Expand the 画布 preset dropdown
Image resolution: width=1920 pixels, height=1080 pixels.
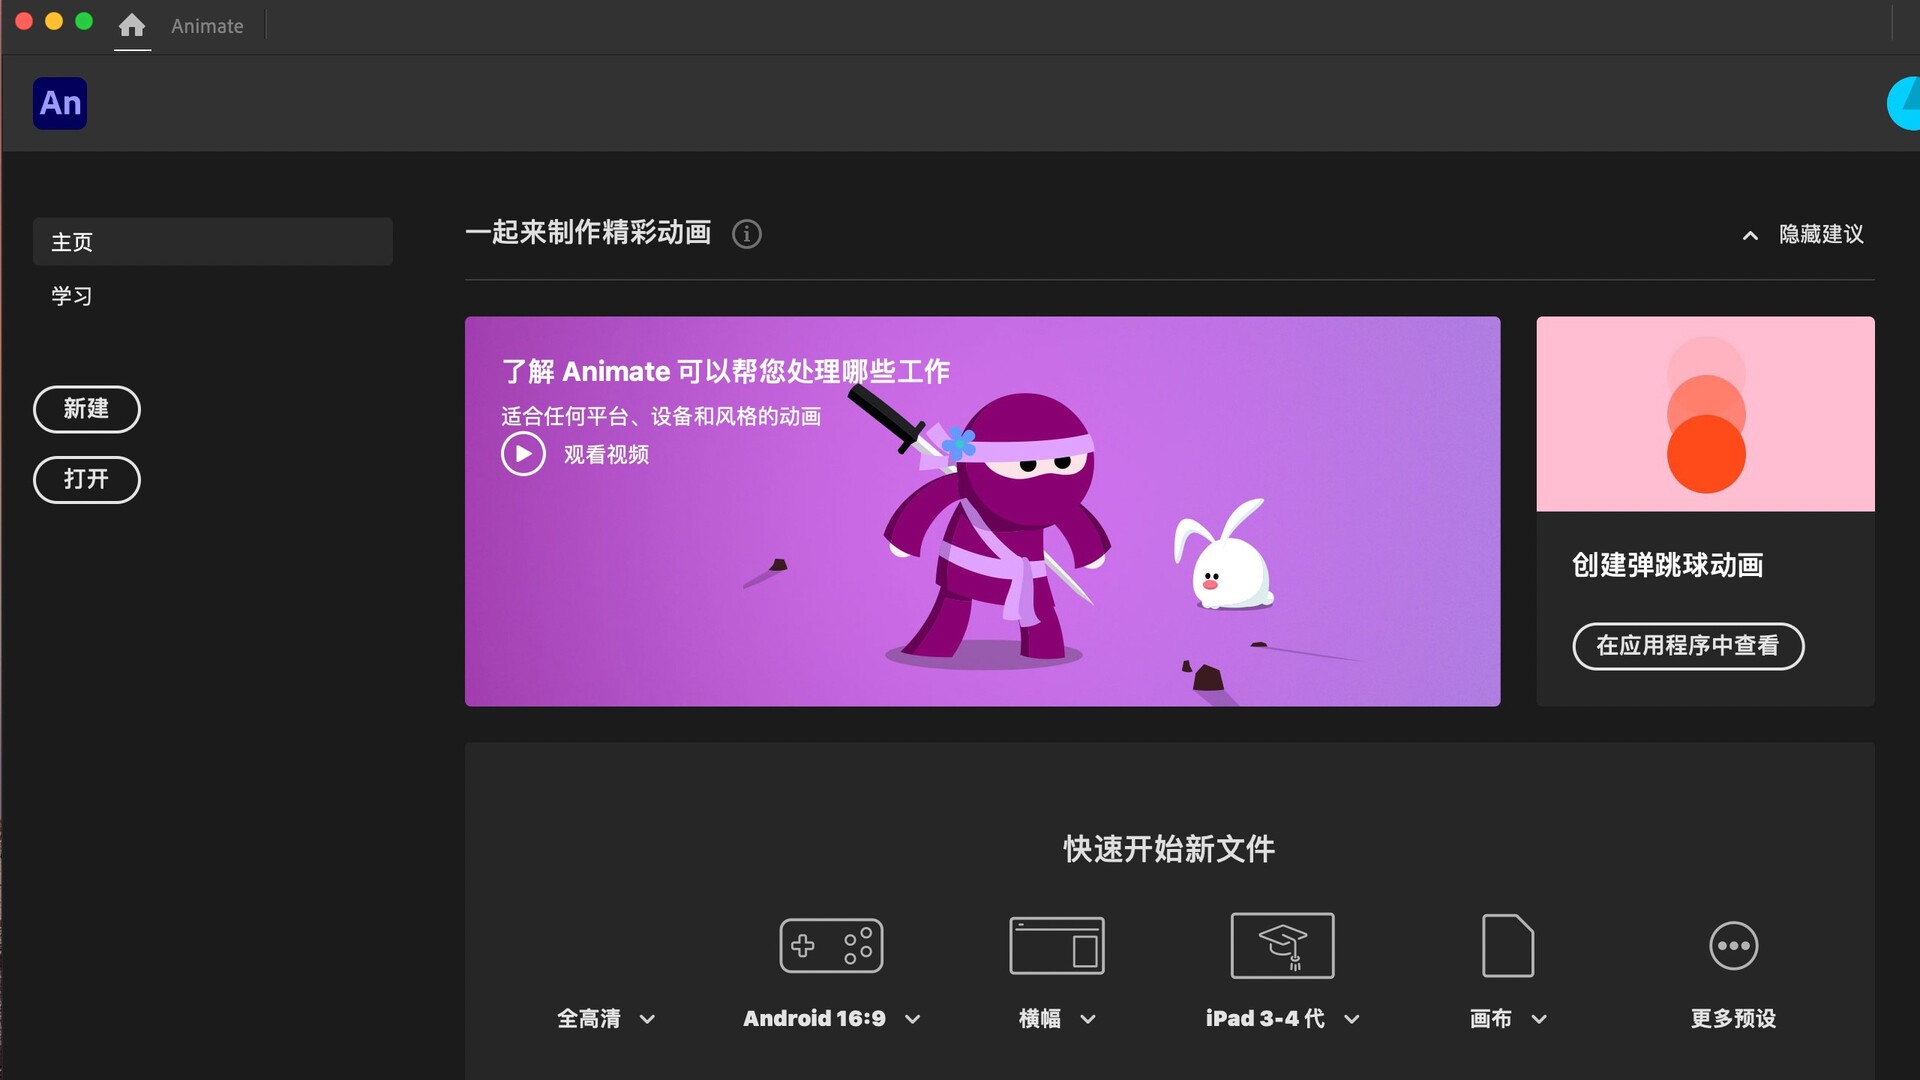point(1539,1019)
